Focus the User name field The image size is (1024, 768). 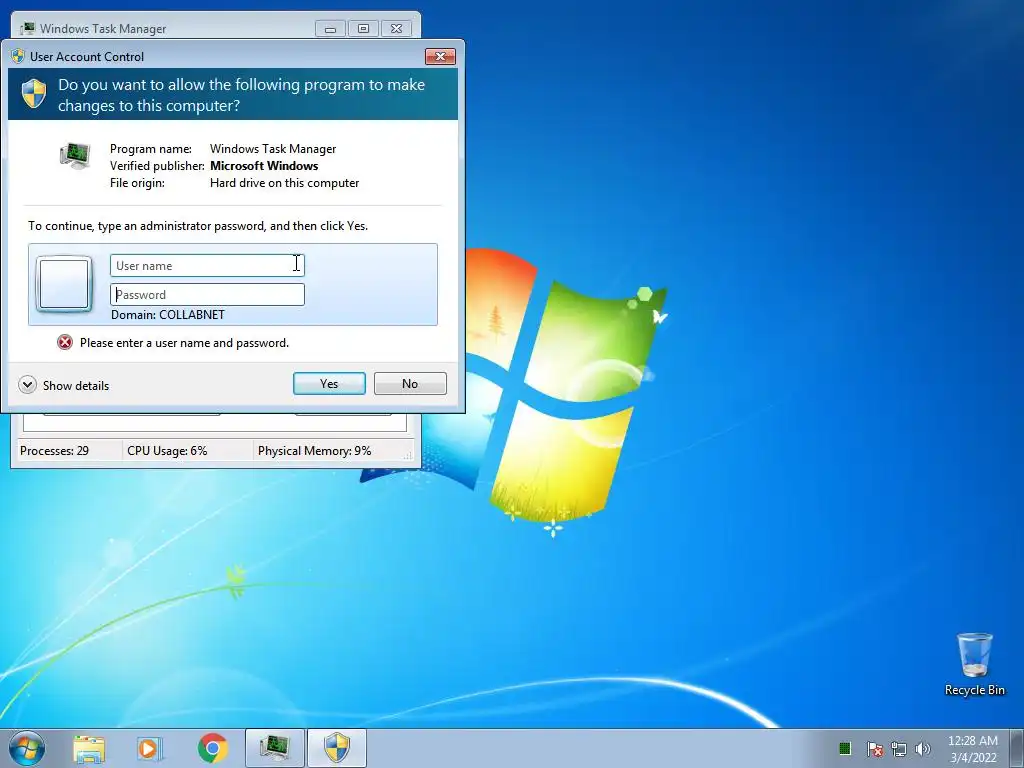coord(207,265)
